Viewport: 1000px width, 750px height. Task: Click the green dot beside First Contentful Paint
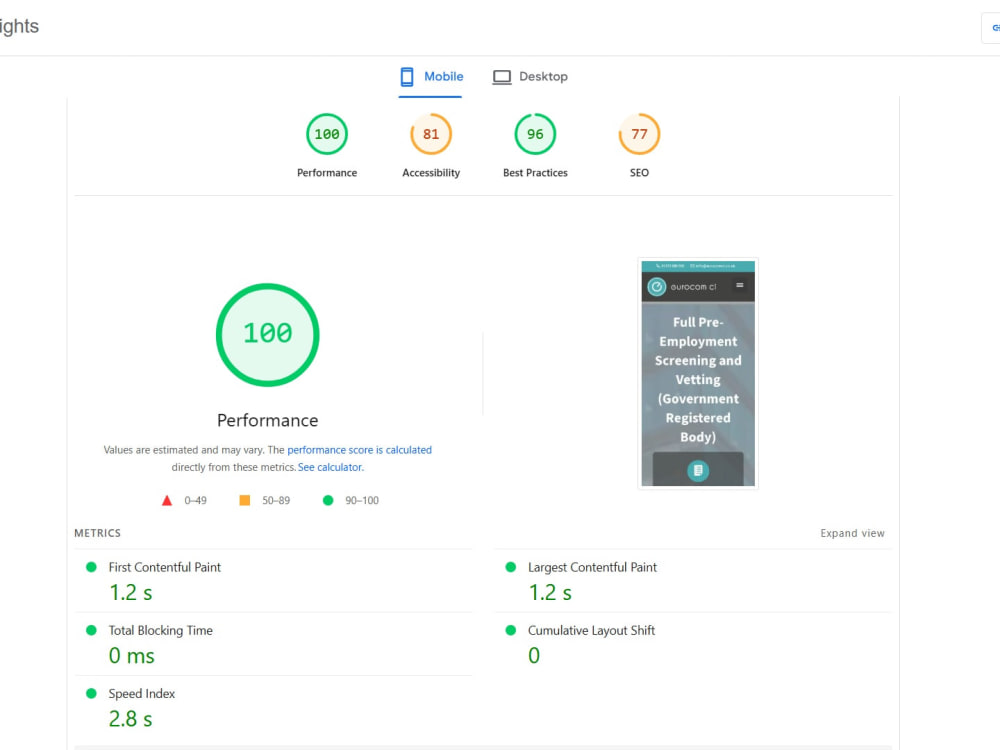(x=91, y=567)
